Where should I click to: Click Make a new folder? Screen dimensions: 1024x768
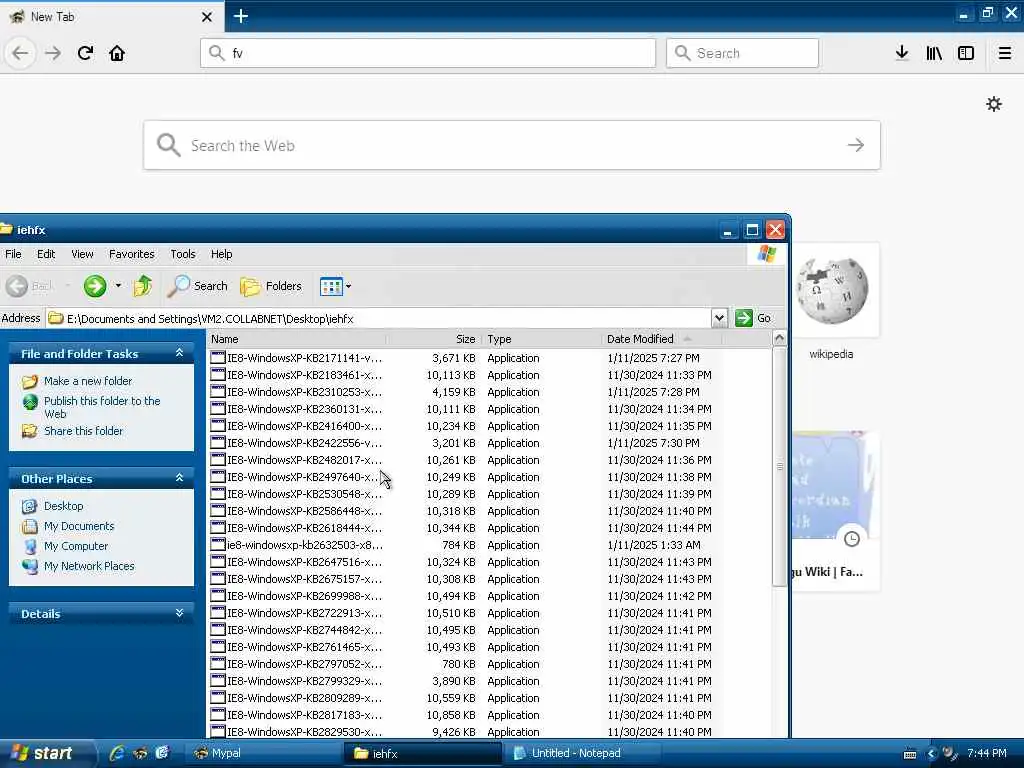tap(88, 381)
